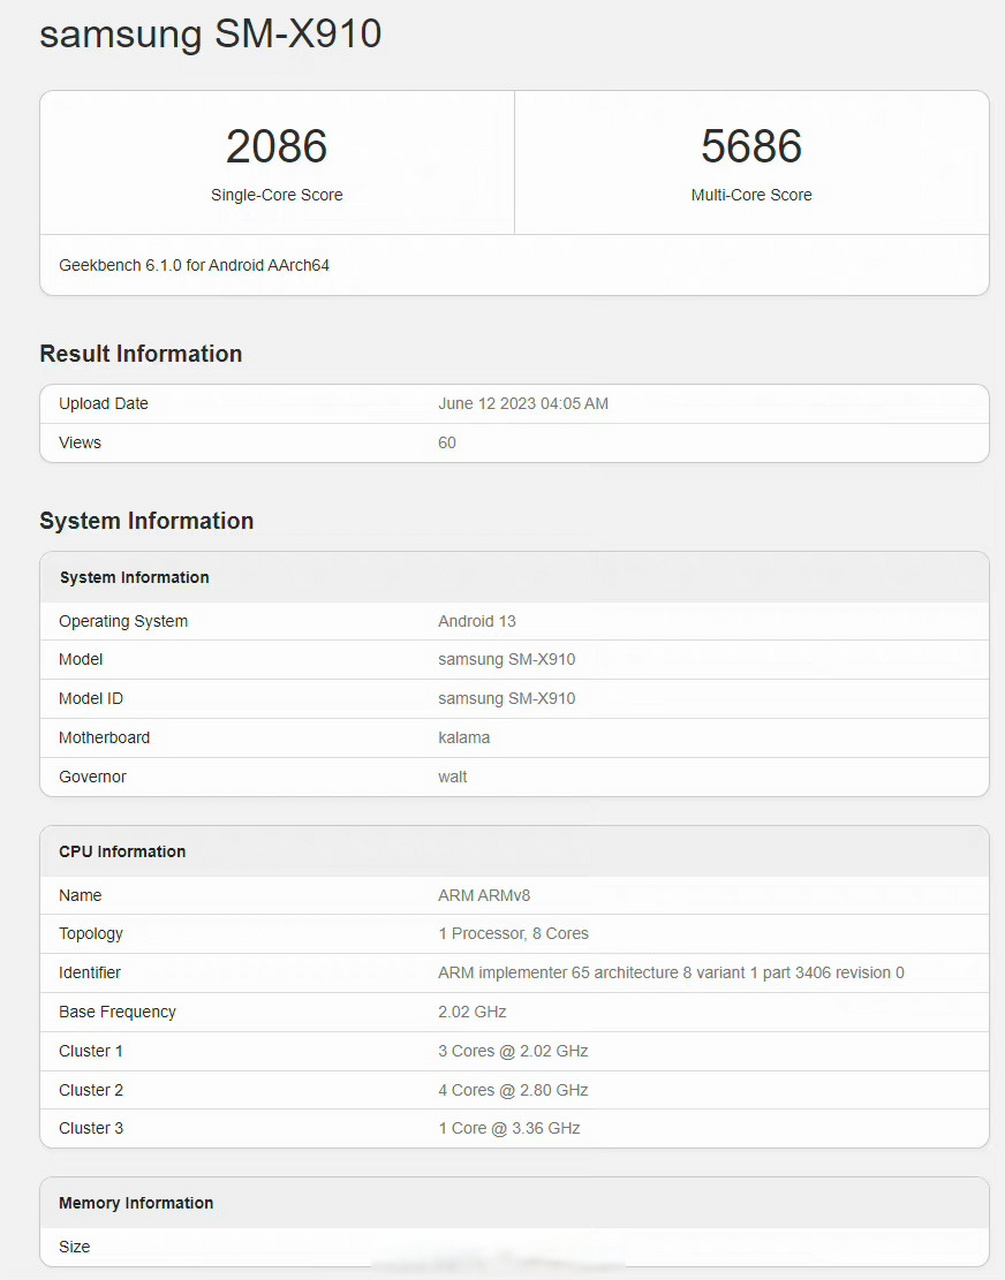1005x1280 pixels.
Task: Click the samsung SM-X910 page title
Action: (x=210, y=34)
